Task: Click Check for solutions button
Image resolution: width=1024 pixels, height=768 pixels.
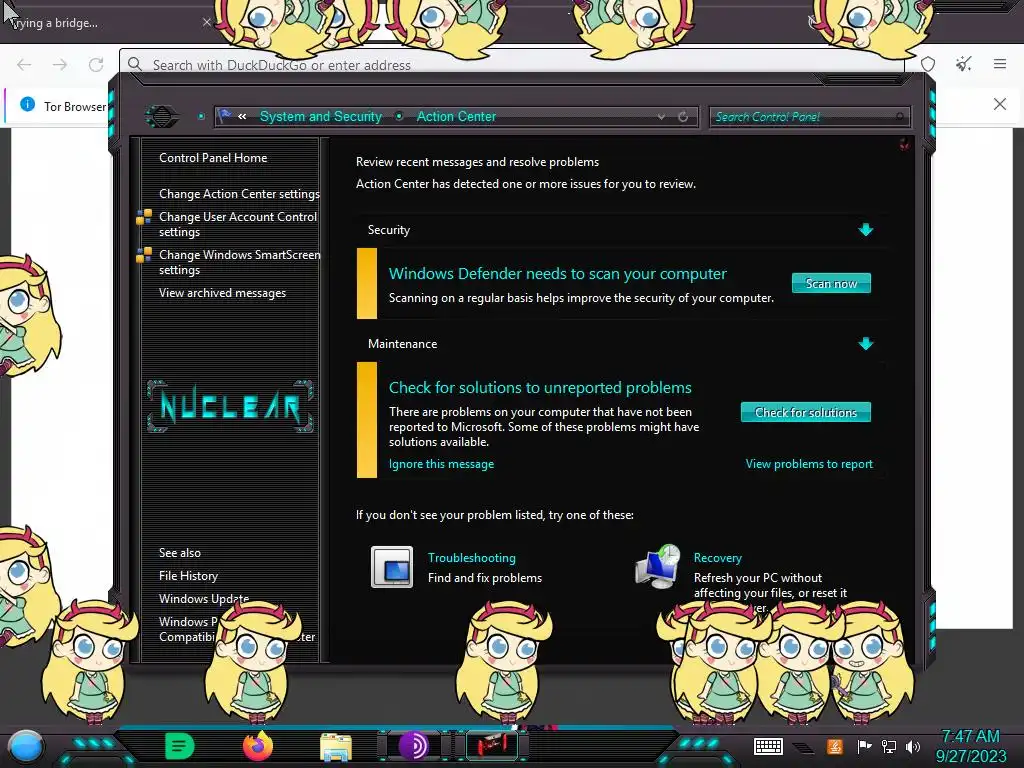Action: pyautogui.click(x=805, y=412)
